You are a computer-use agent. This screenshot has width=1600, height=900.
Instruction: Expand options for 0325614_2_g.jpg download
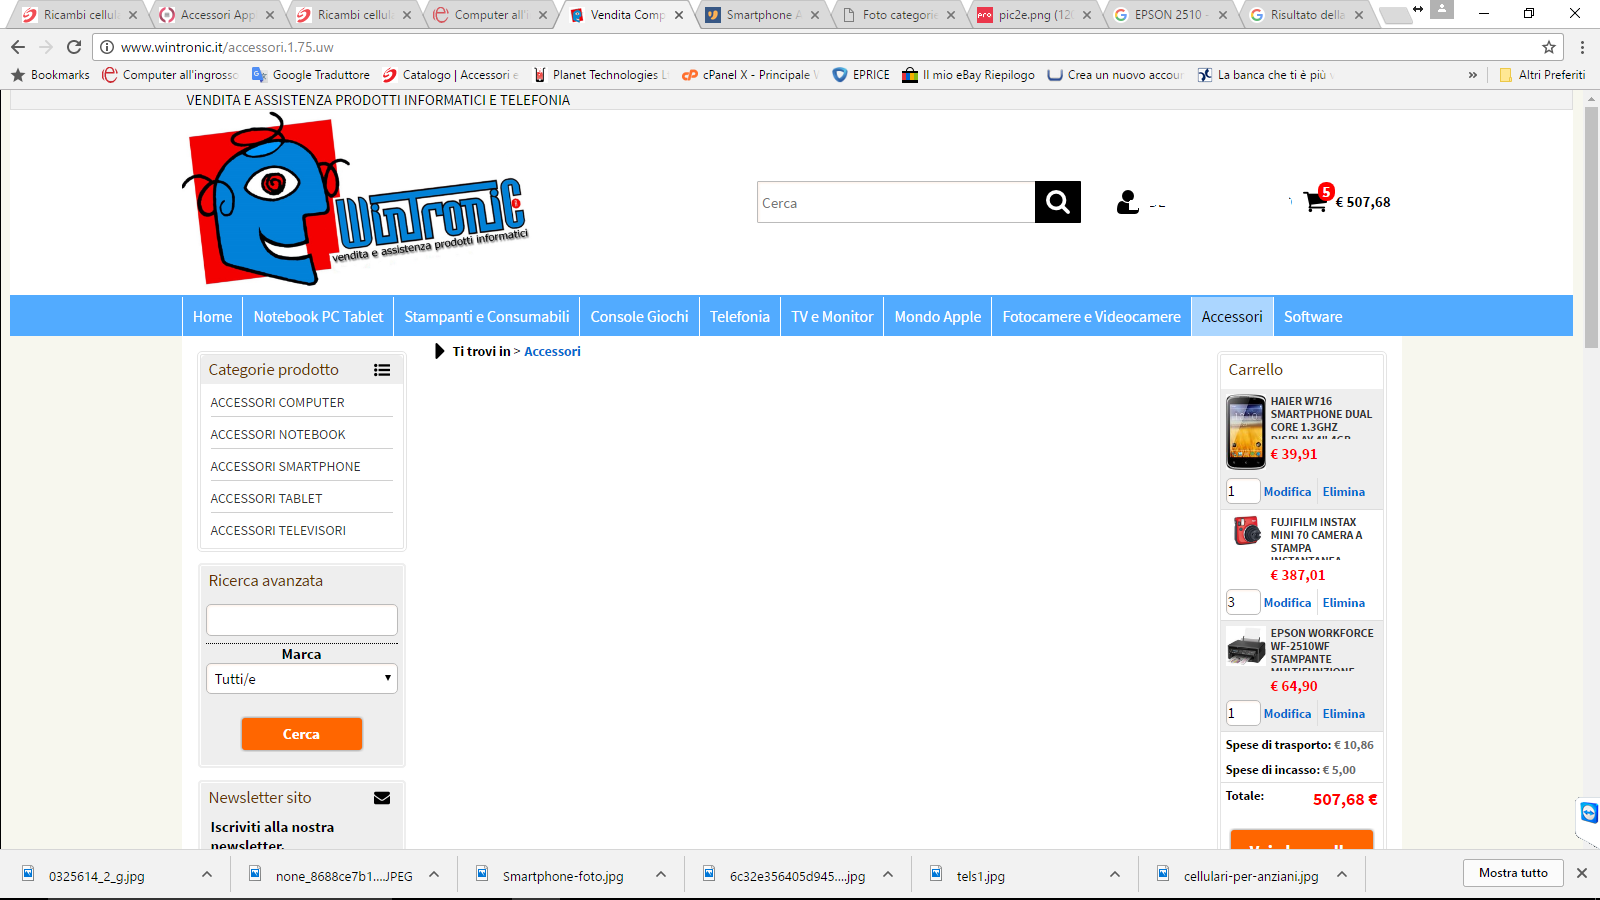pos(207,874)
